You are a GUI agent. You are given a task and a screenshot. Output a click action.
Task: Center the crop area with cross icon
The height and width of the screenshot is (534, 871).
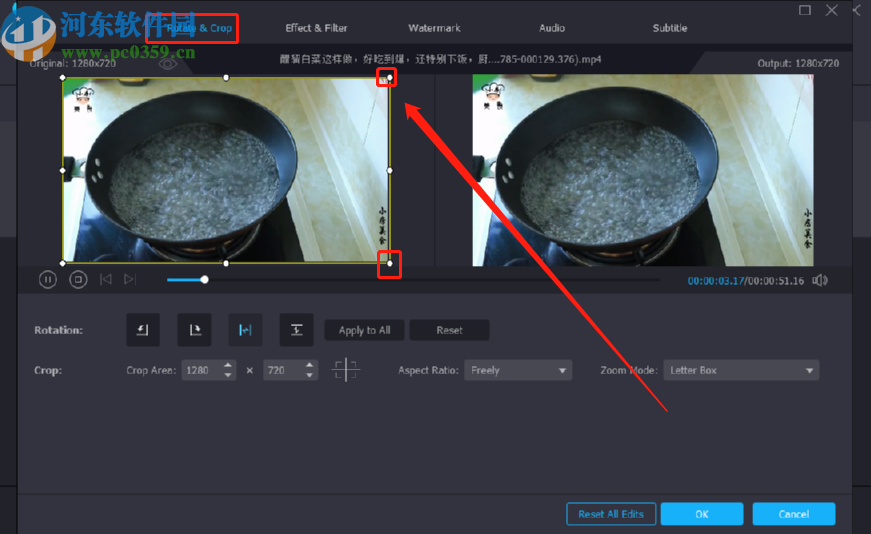pyautogui.click(x=346, y=370)
